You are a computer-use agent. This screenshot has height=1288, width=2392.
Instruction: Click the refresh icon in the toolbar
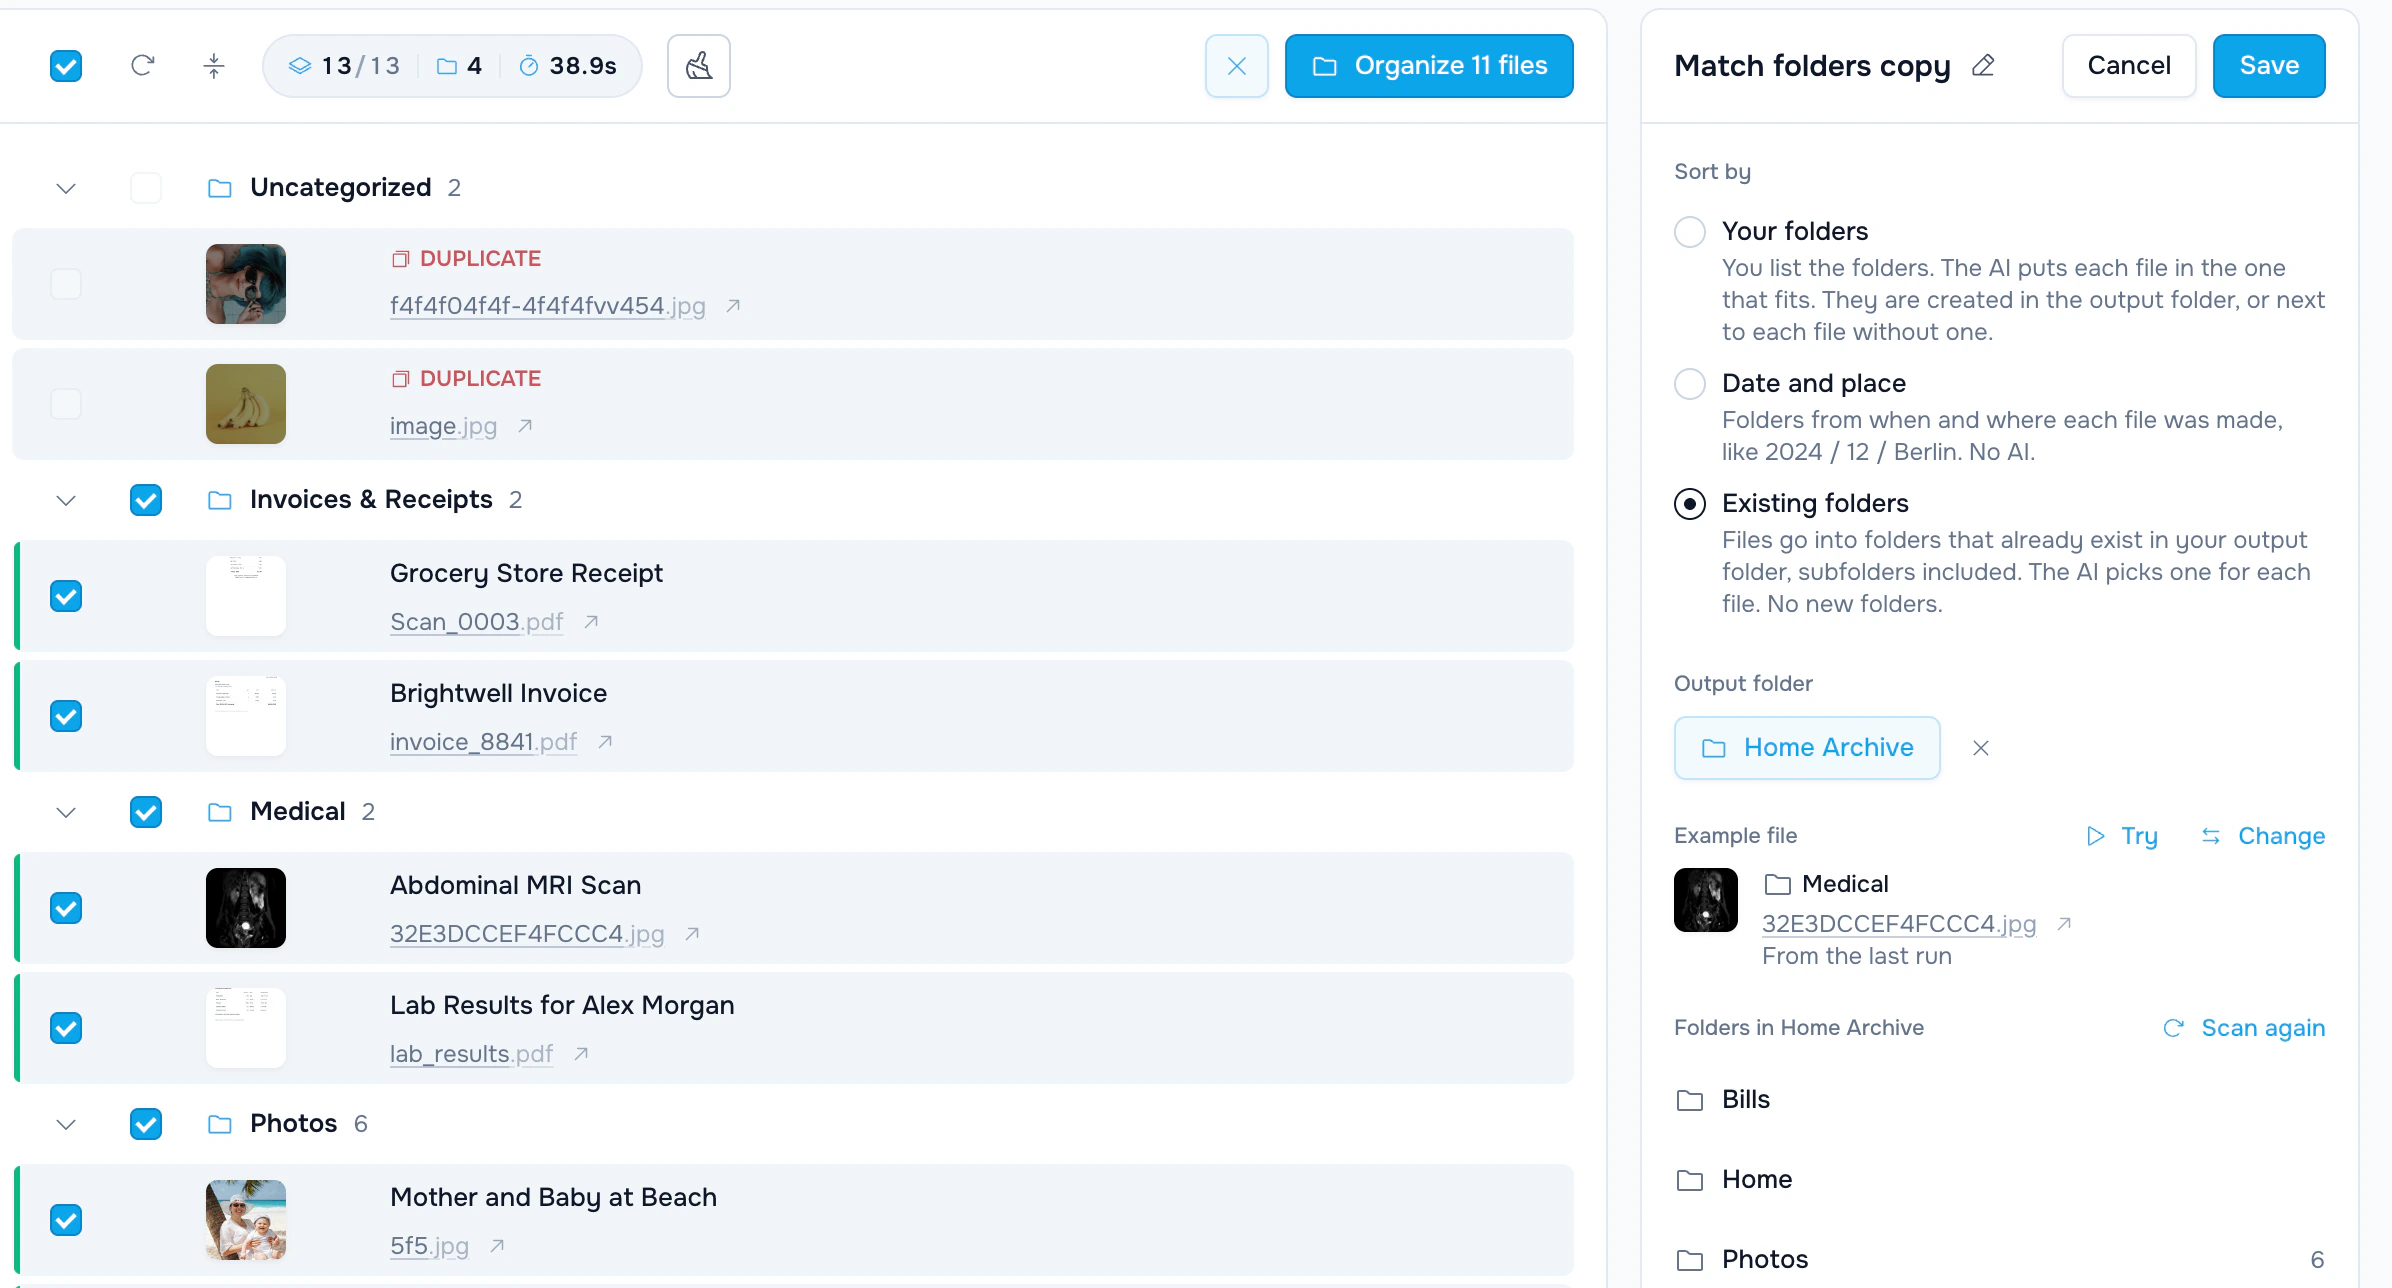(142, 66)
